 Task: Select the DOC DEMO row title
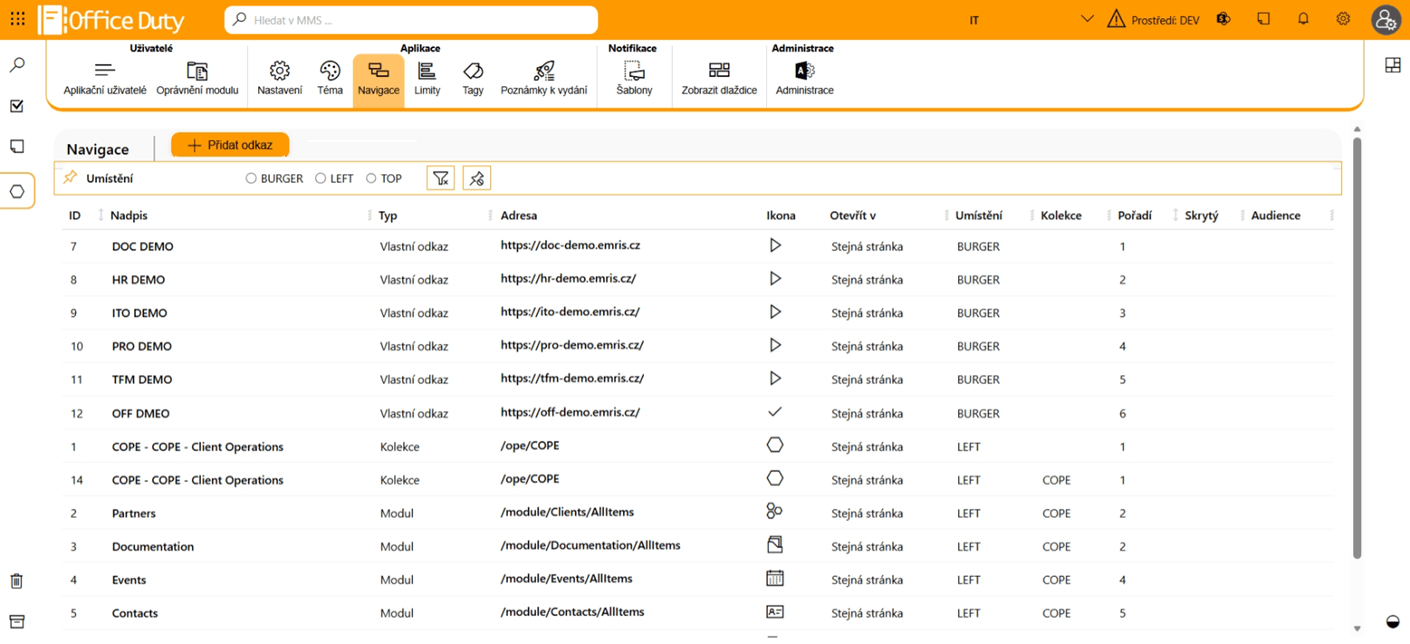(142, 246)
